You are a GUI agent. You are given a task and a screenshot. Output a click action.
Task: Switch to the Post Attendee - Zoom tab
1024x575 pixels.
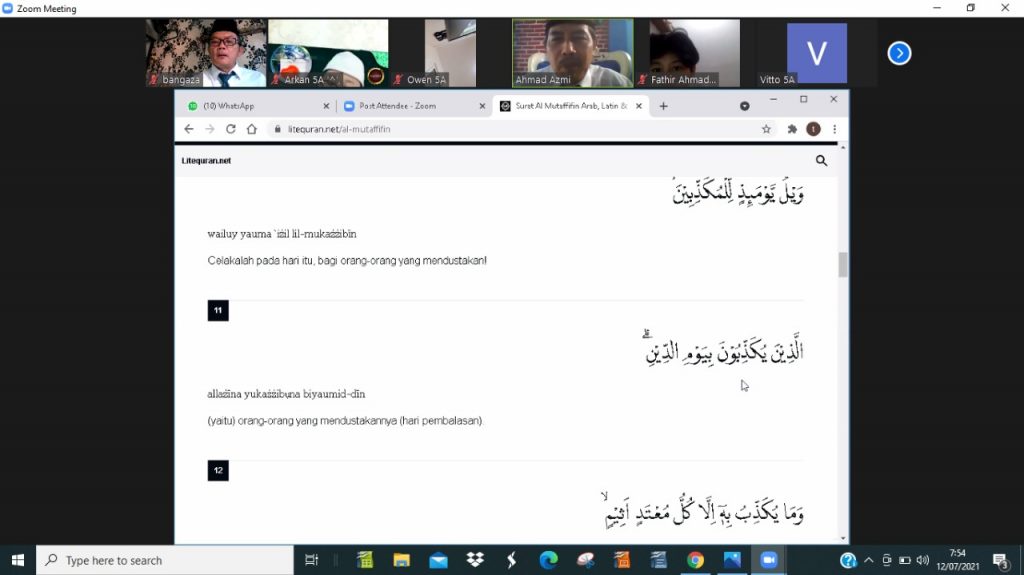[410, 106]
